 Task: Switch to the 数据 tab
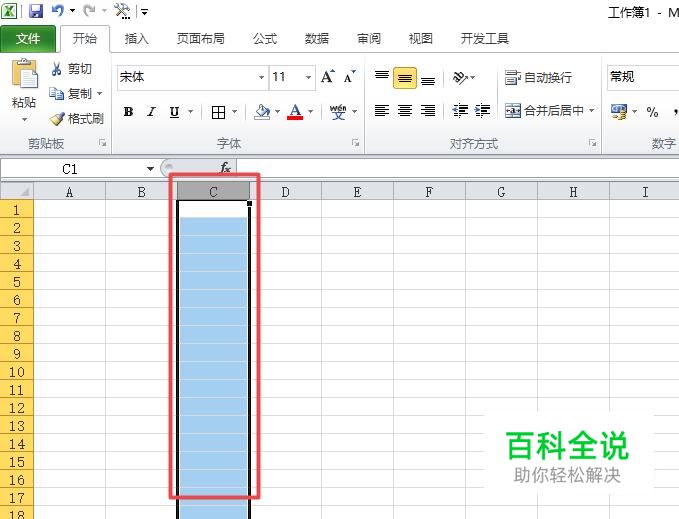click(317, 39)
